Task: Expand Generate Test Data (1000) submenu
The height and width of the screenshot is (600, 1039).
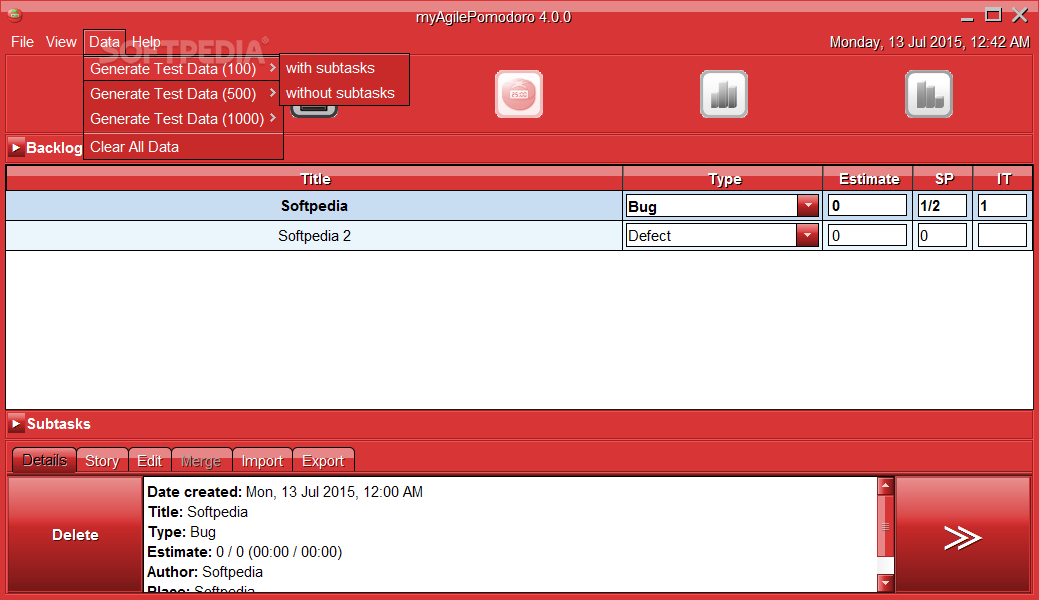Action: (x=183, y=119)
